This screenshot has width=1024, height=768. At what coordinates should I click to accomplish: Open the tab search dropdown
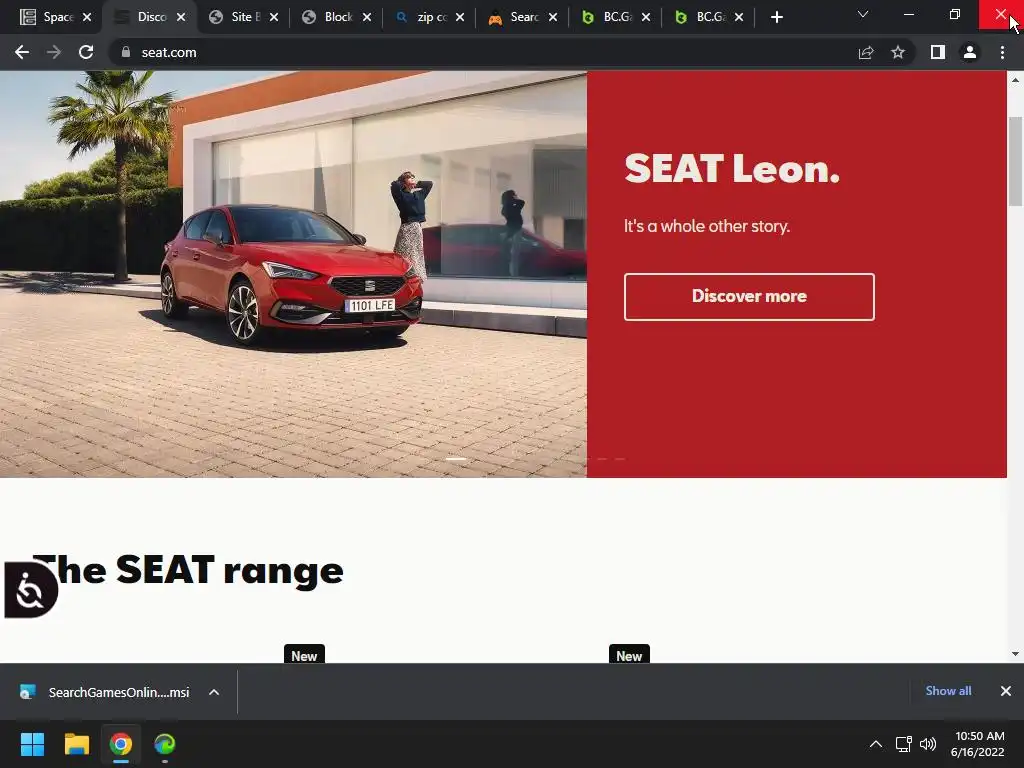(x=863, y=14)
